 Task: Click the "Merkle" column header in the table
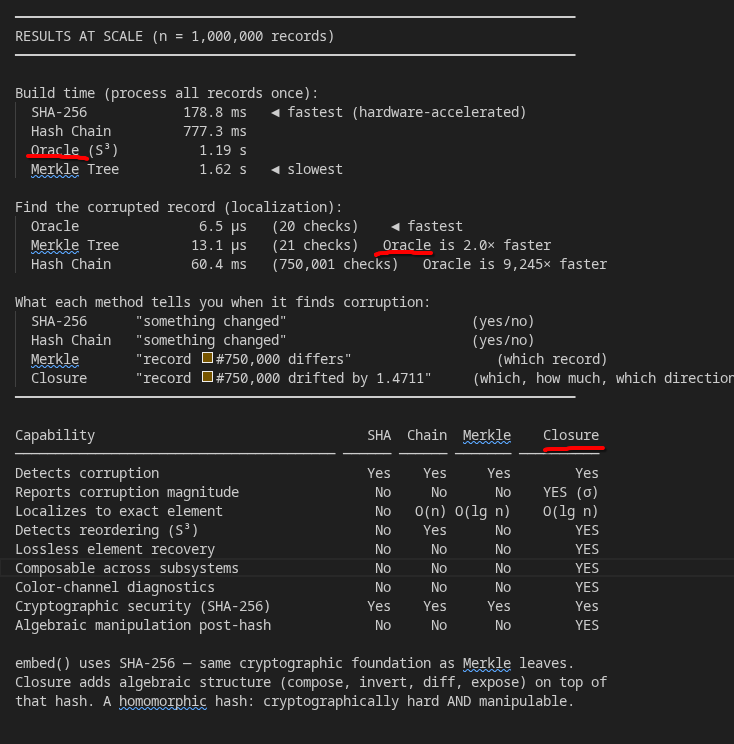click(487, 435)
